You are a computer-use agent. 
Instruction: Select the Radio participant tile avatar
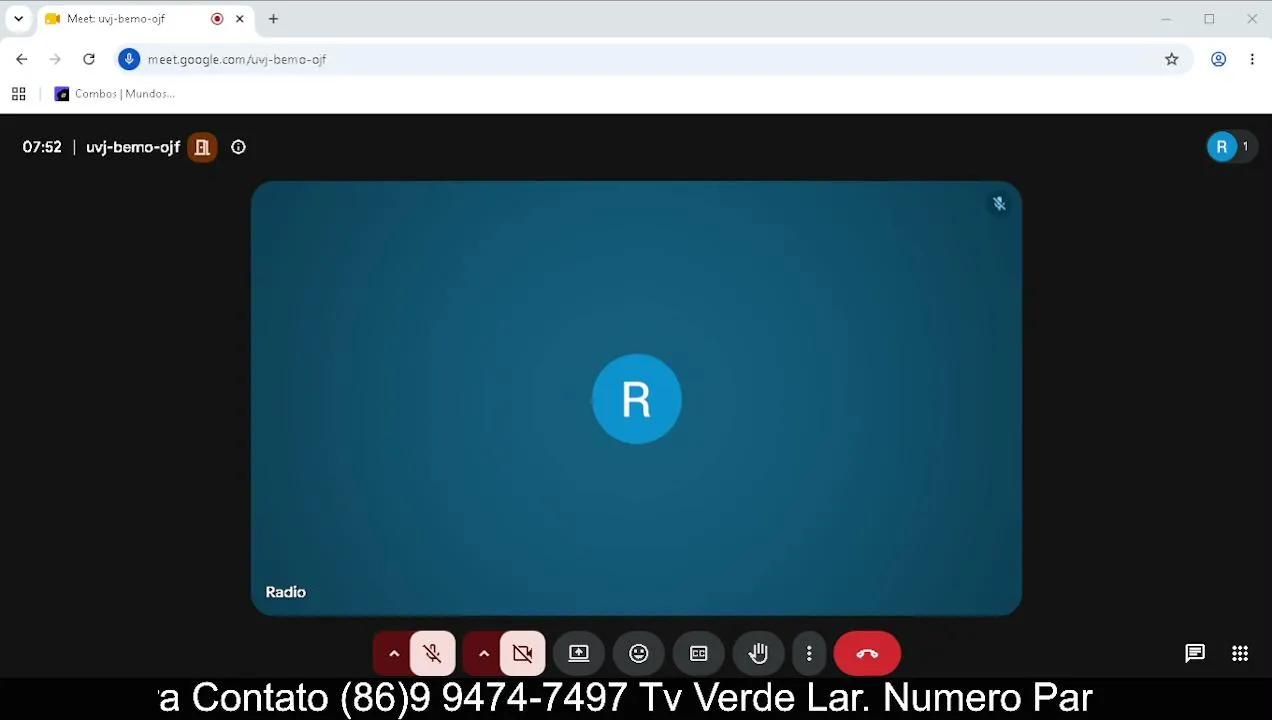(637, 399)
